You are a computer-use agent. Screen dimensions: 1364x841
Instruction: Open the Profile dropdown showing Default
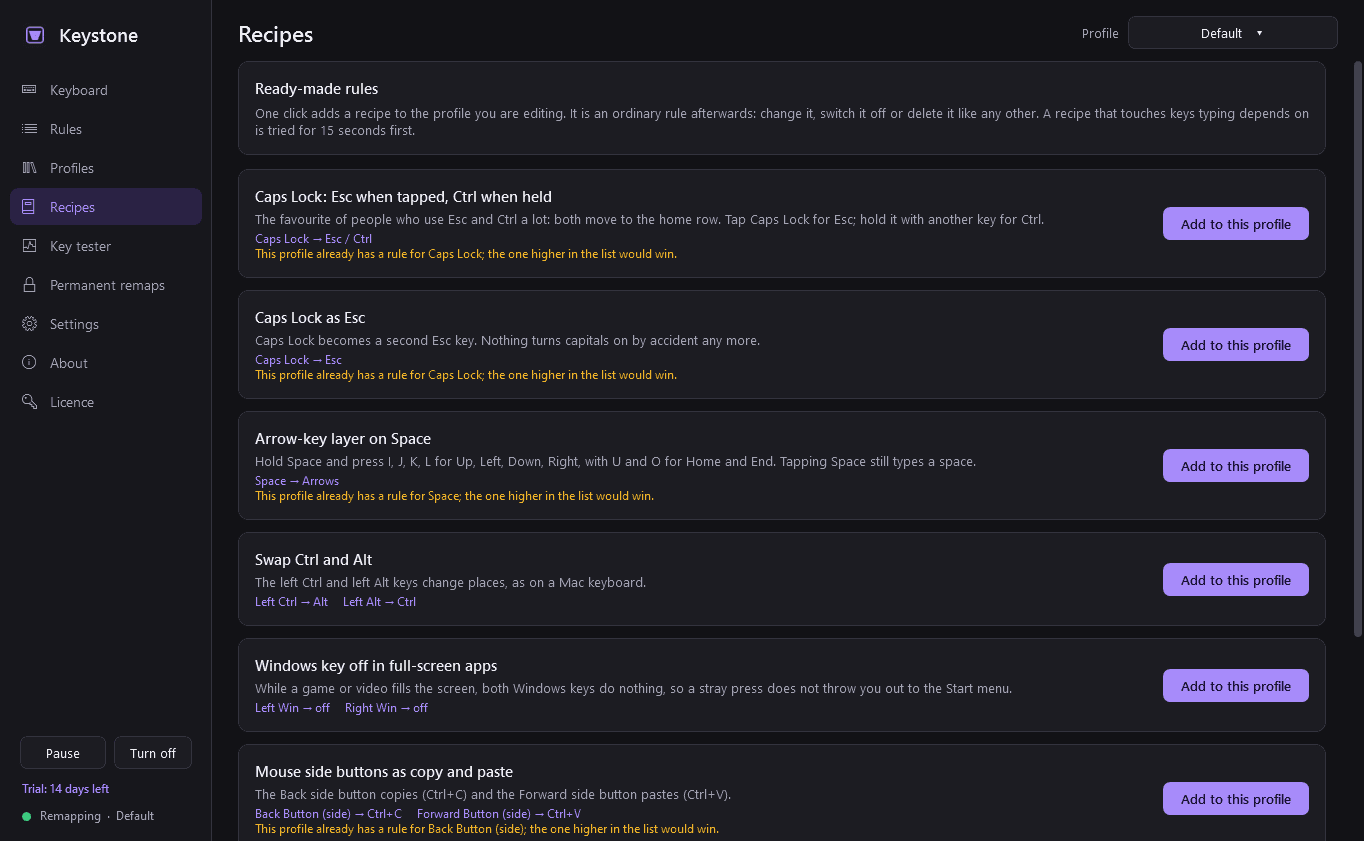[1232, 33]
